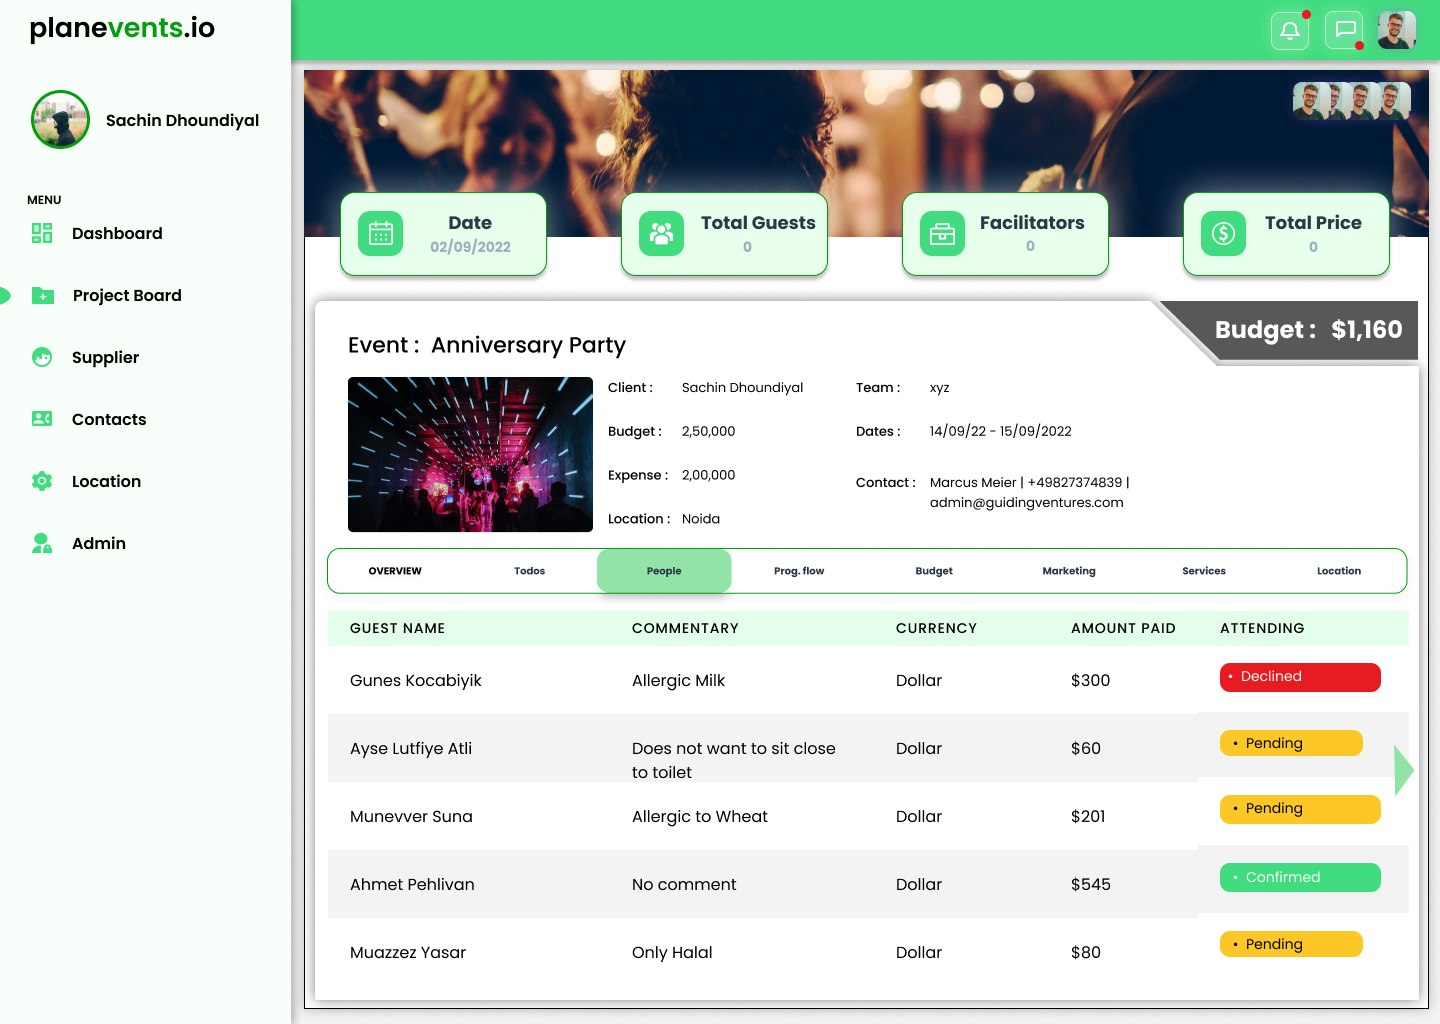The height and width of the screenshot is (1024, 1440).
Task: Click the Allergic Milk commentary
Action: point(678,680)
